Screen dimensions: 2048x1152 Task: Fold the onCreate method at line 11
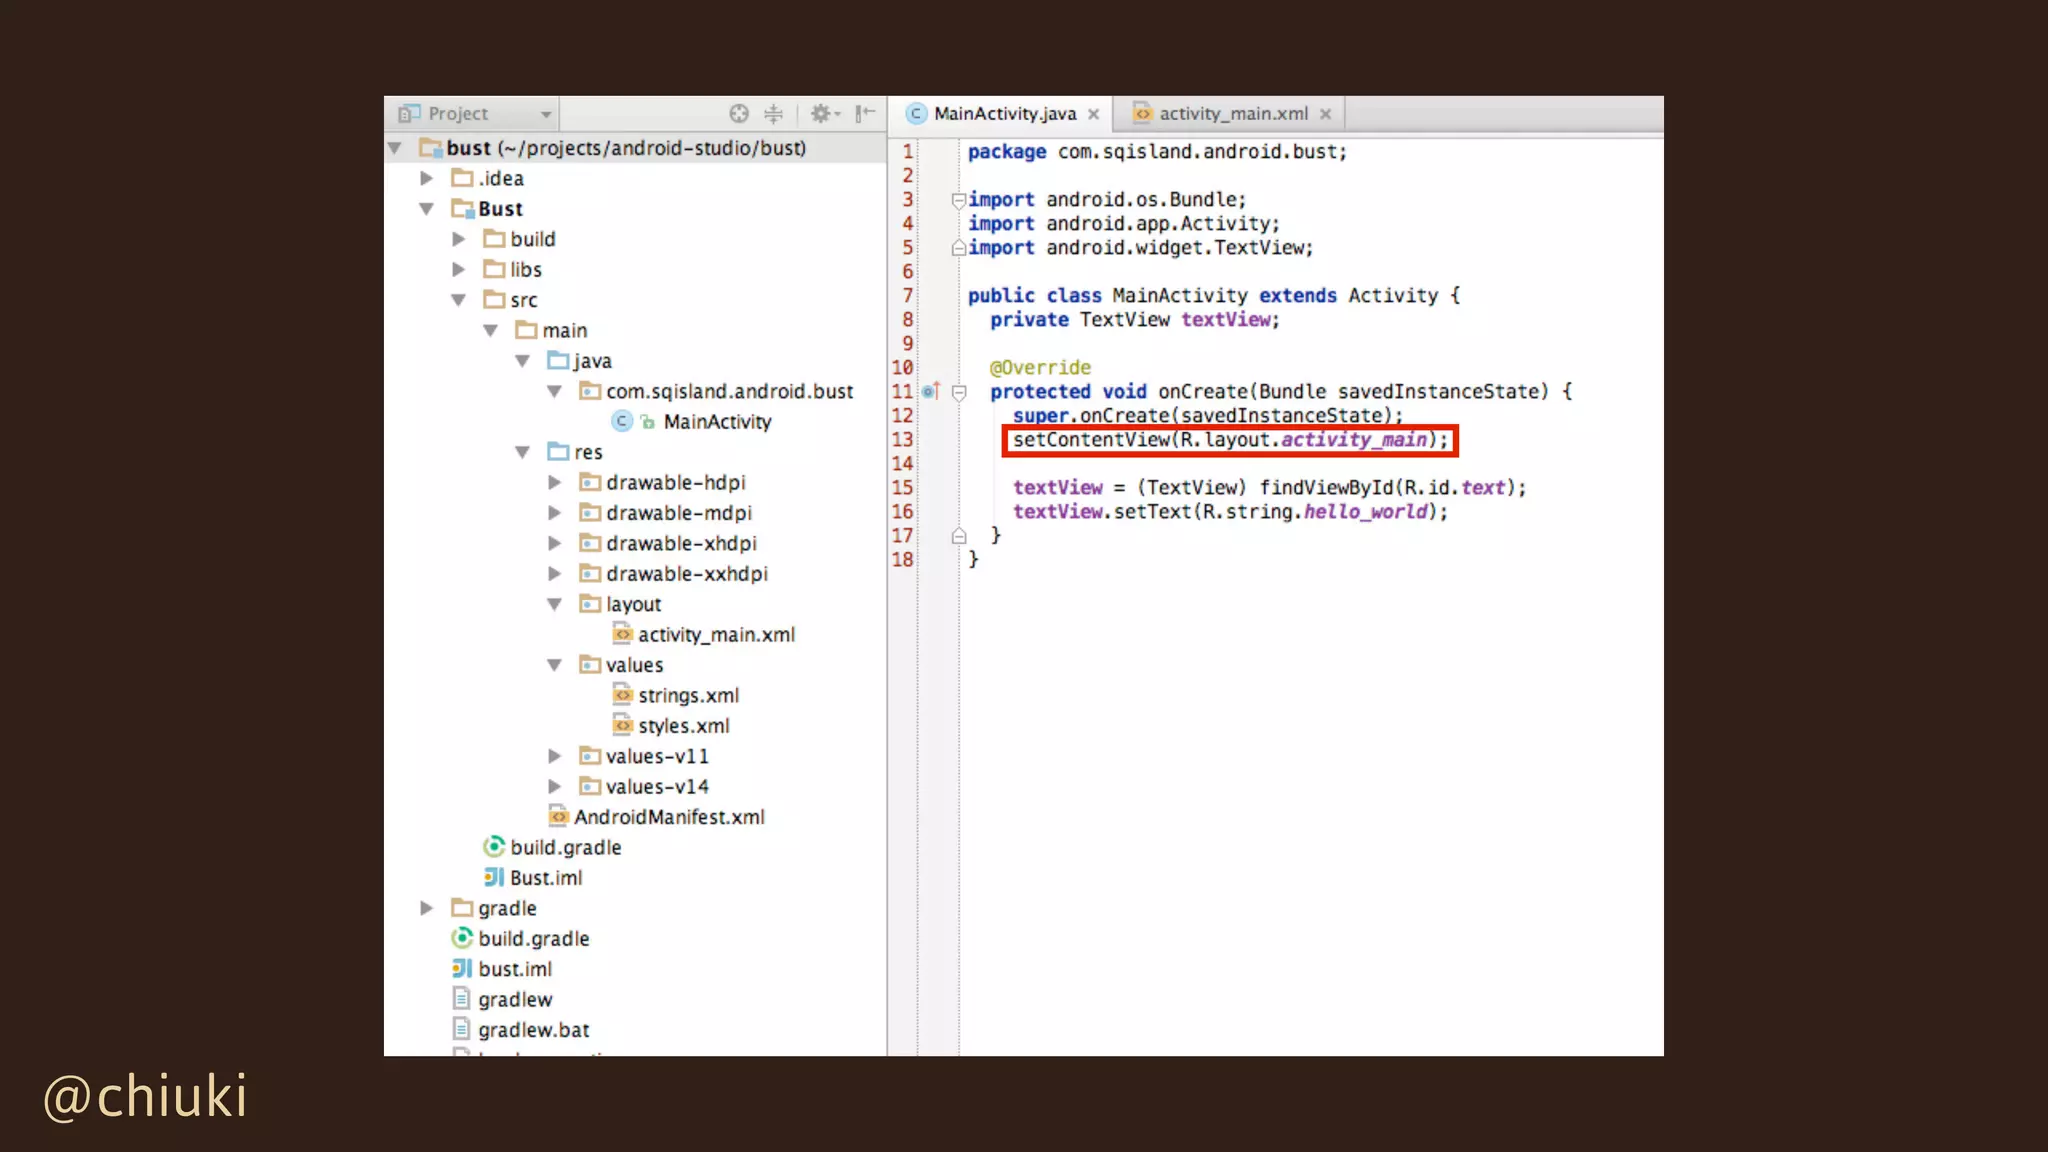tap(958, 392)
